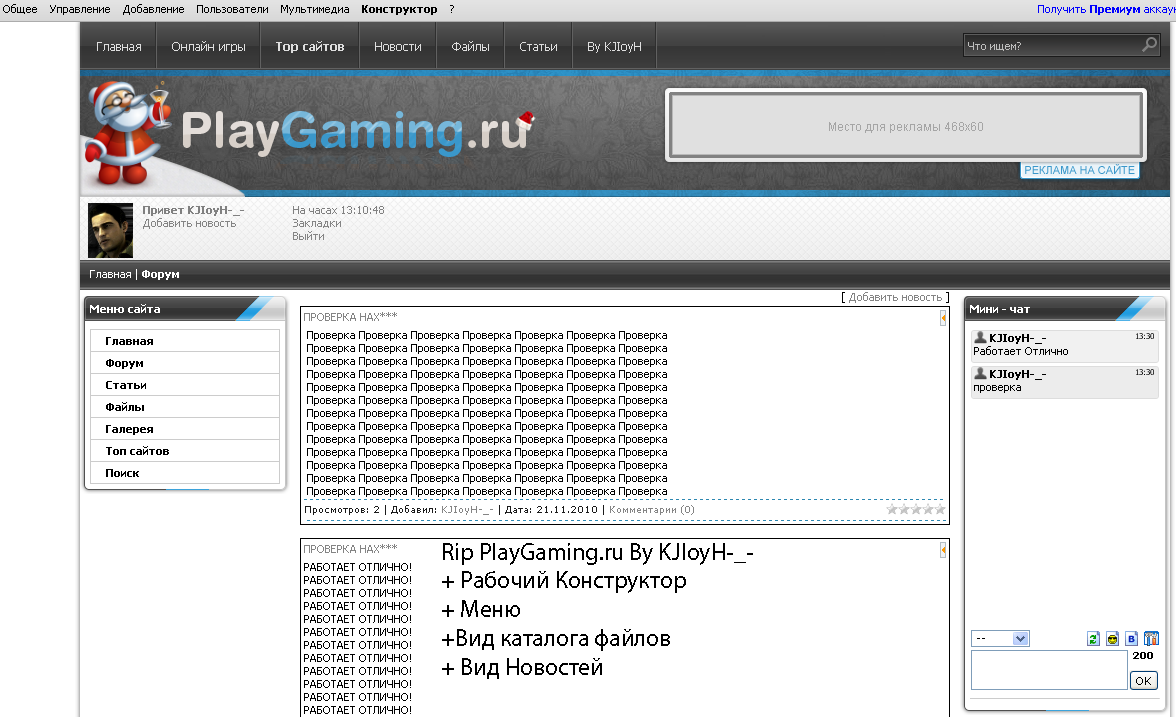Click the 'Получить Премиум' link
Image resolution: width=1176 pixels, height=717 pixels.
pyautogui.click(x=1105, y=9)
